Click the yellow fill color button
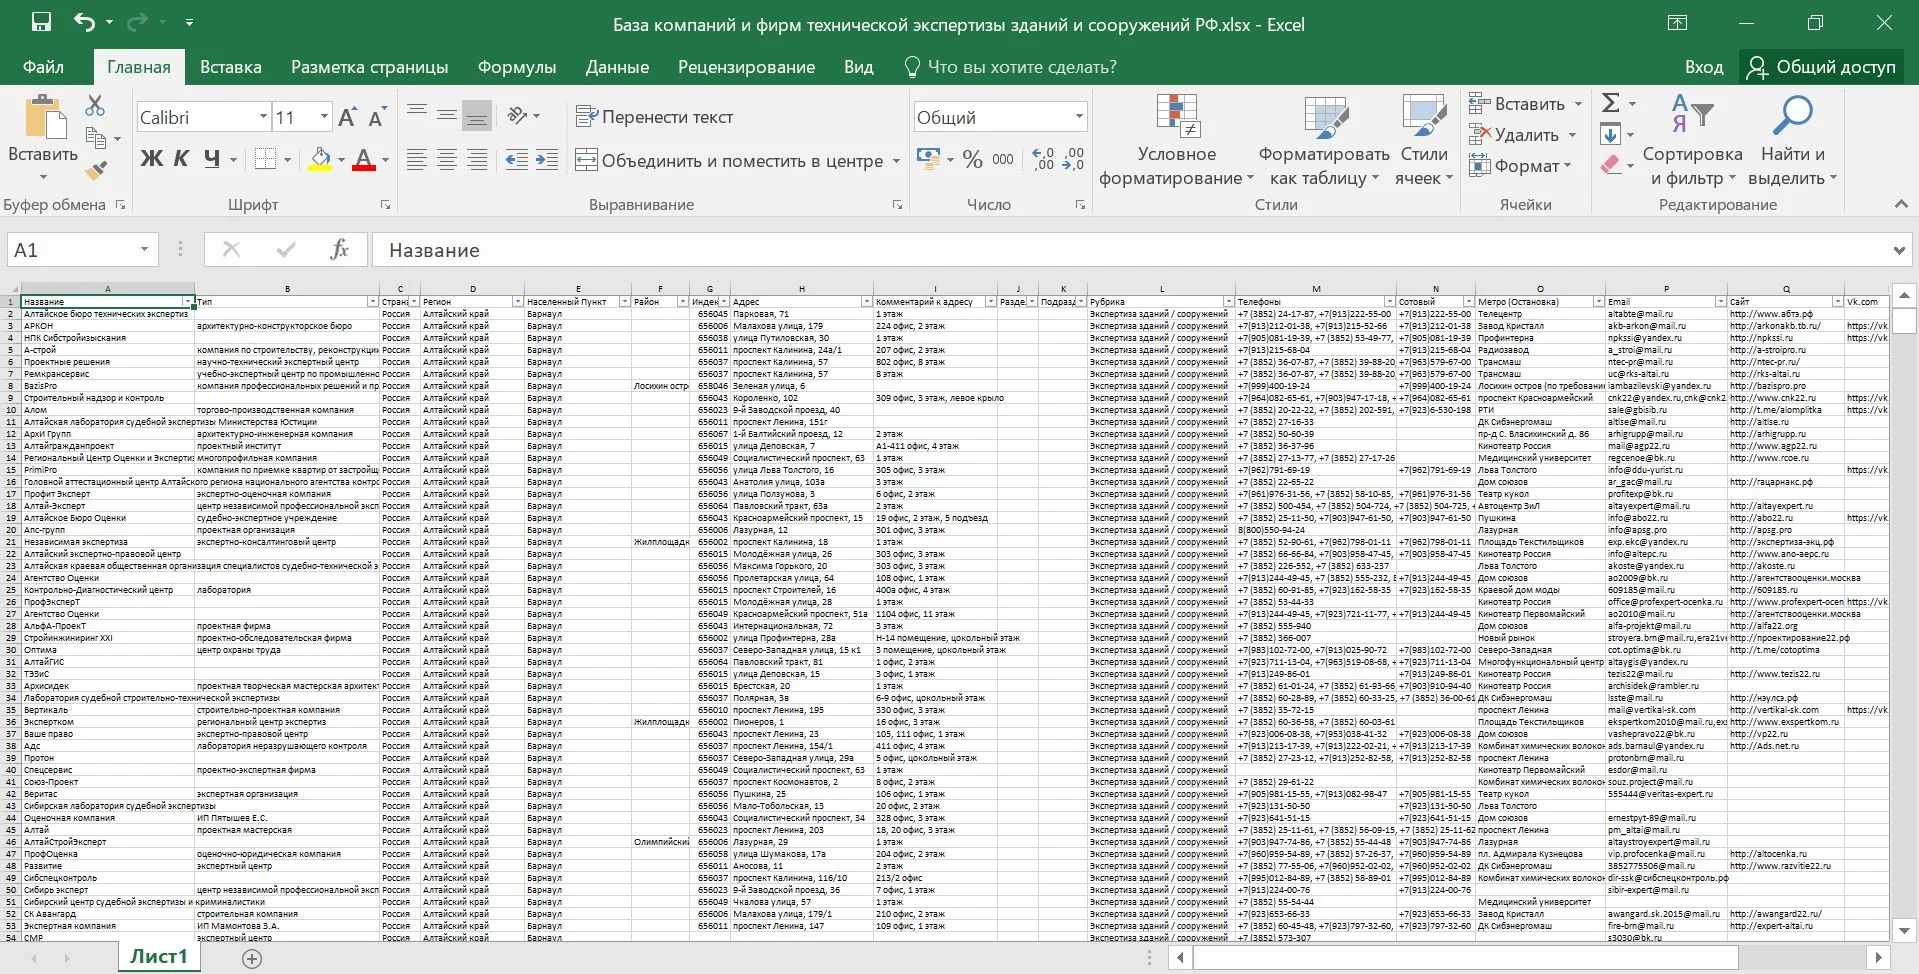 320,160
